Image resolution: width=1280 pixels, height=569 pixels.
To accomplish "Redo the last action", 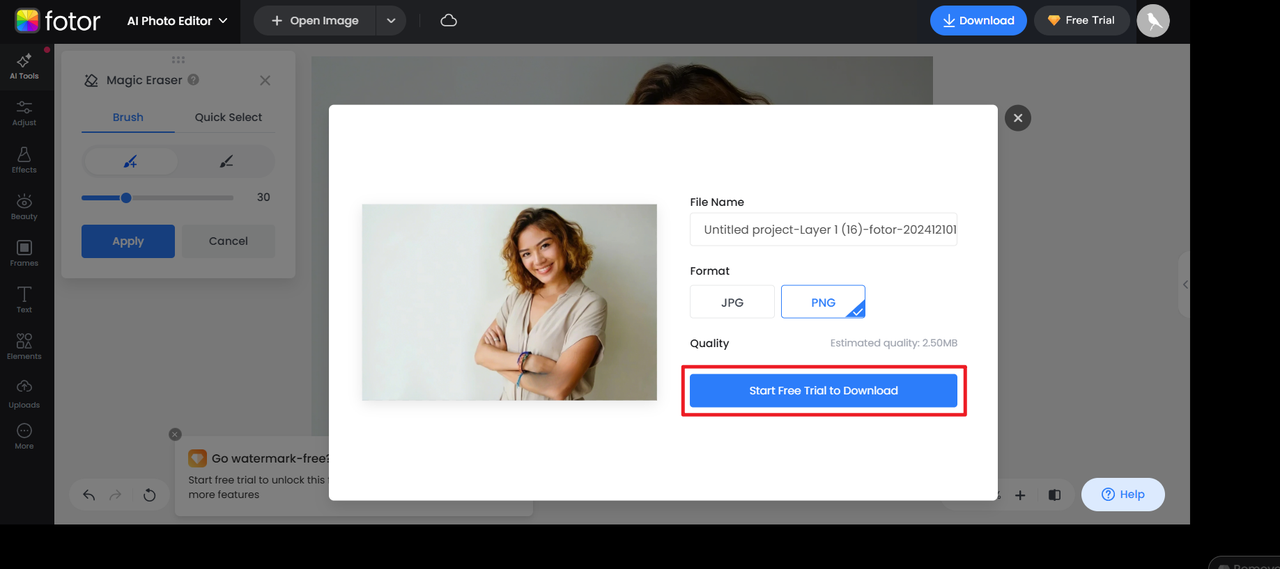I will [x=116, y=495].
